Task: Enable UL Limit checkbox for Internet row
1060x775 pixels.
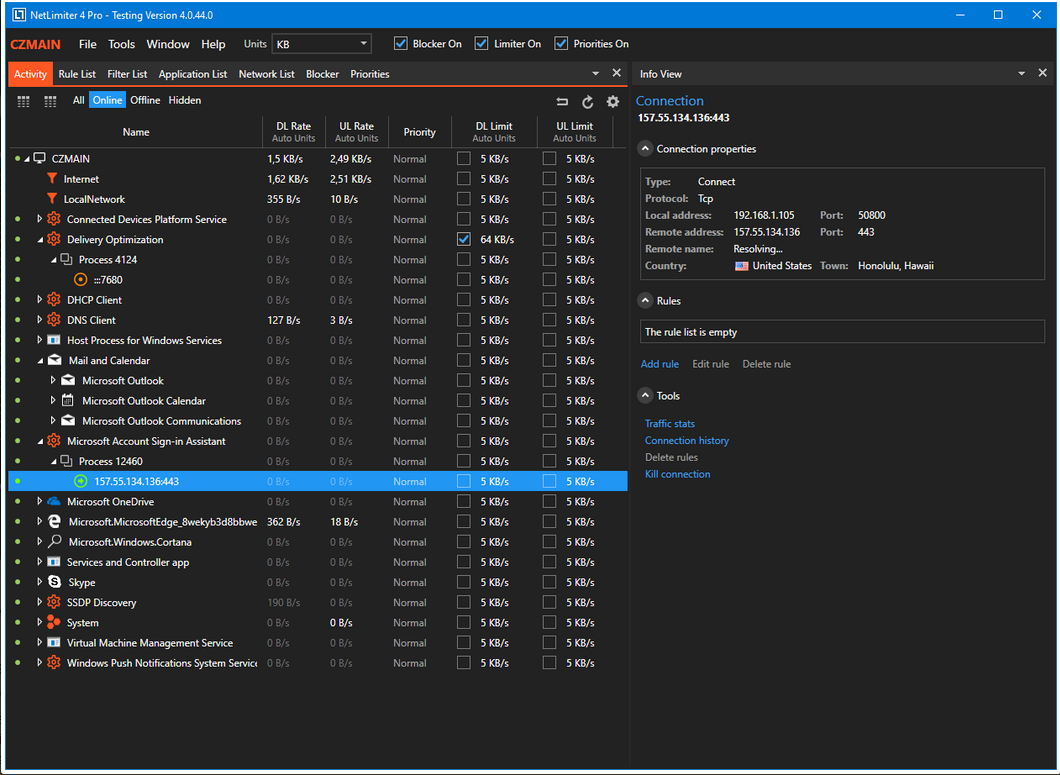Action: click(x=550, y=179)
